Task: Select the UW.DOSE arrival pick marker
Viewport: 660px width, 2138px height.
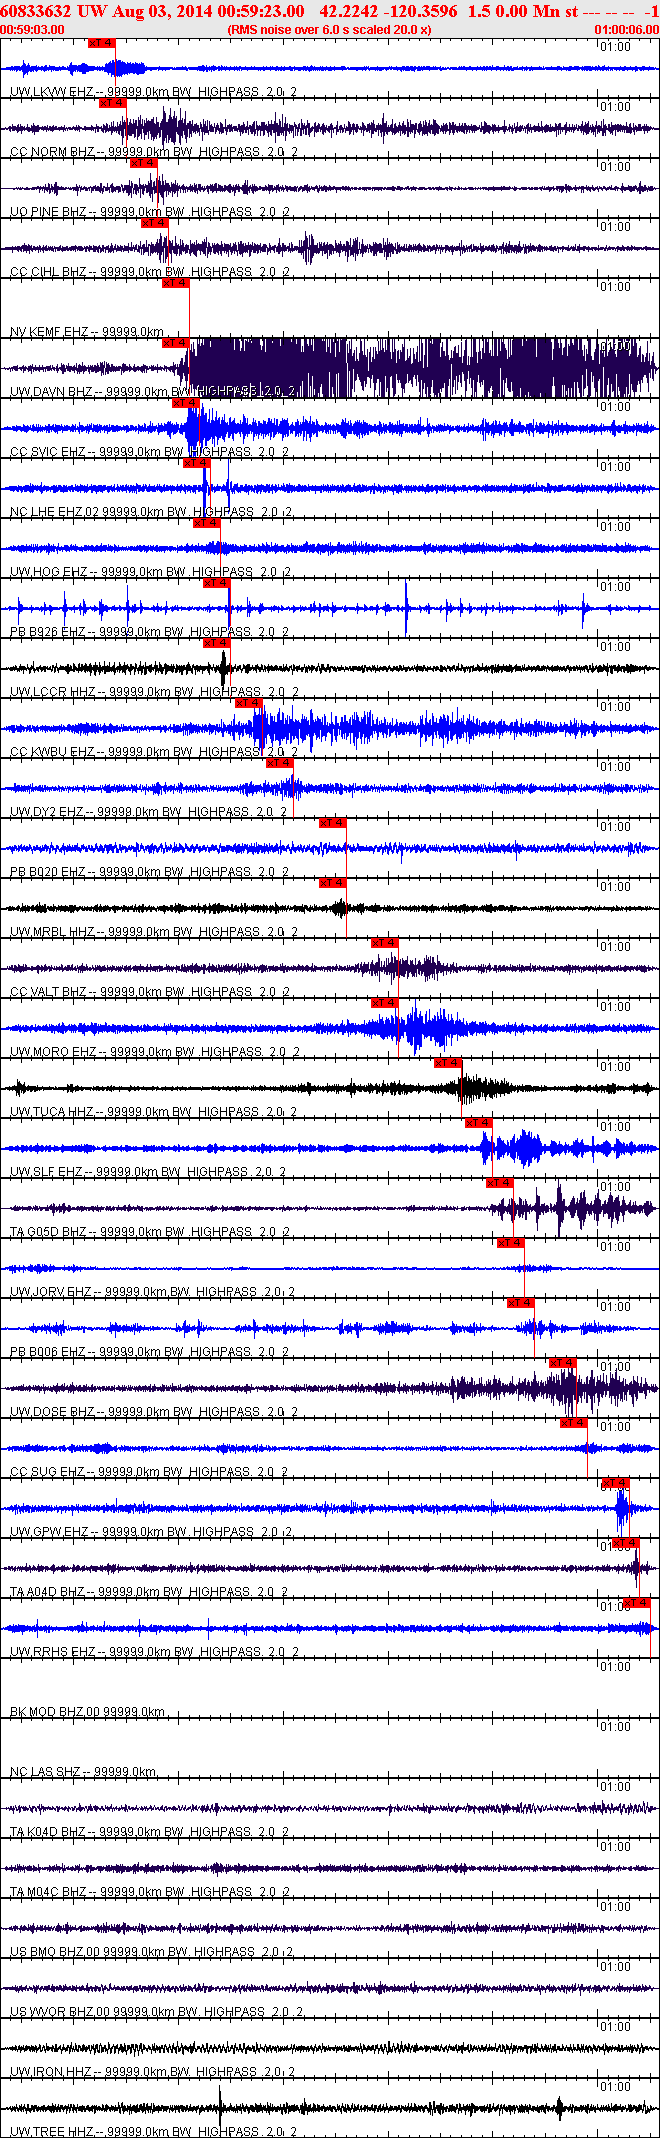Action: (562, 1363)
